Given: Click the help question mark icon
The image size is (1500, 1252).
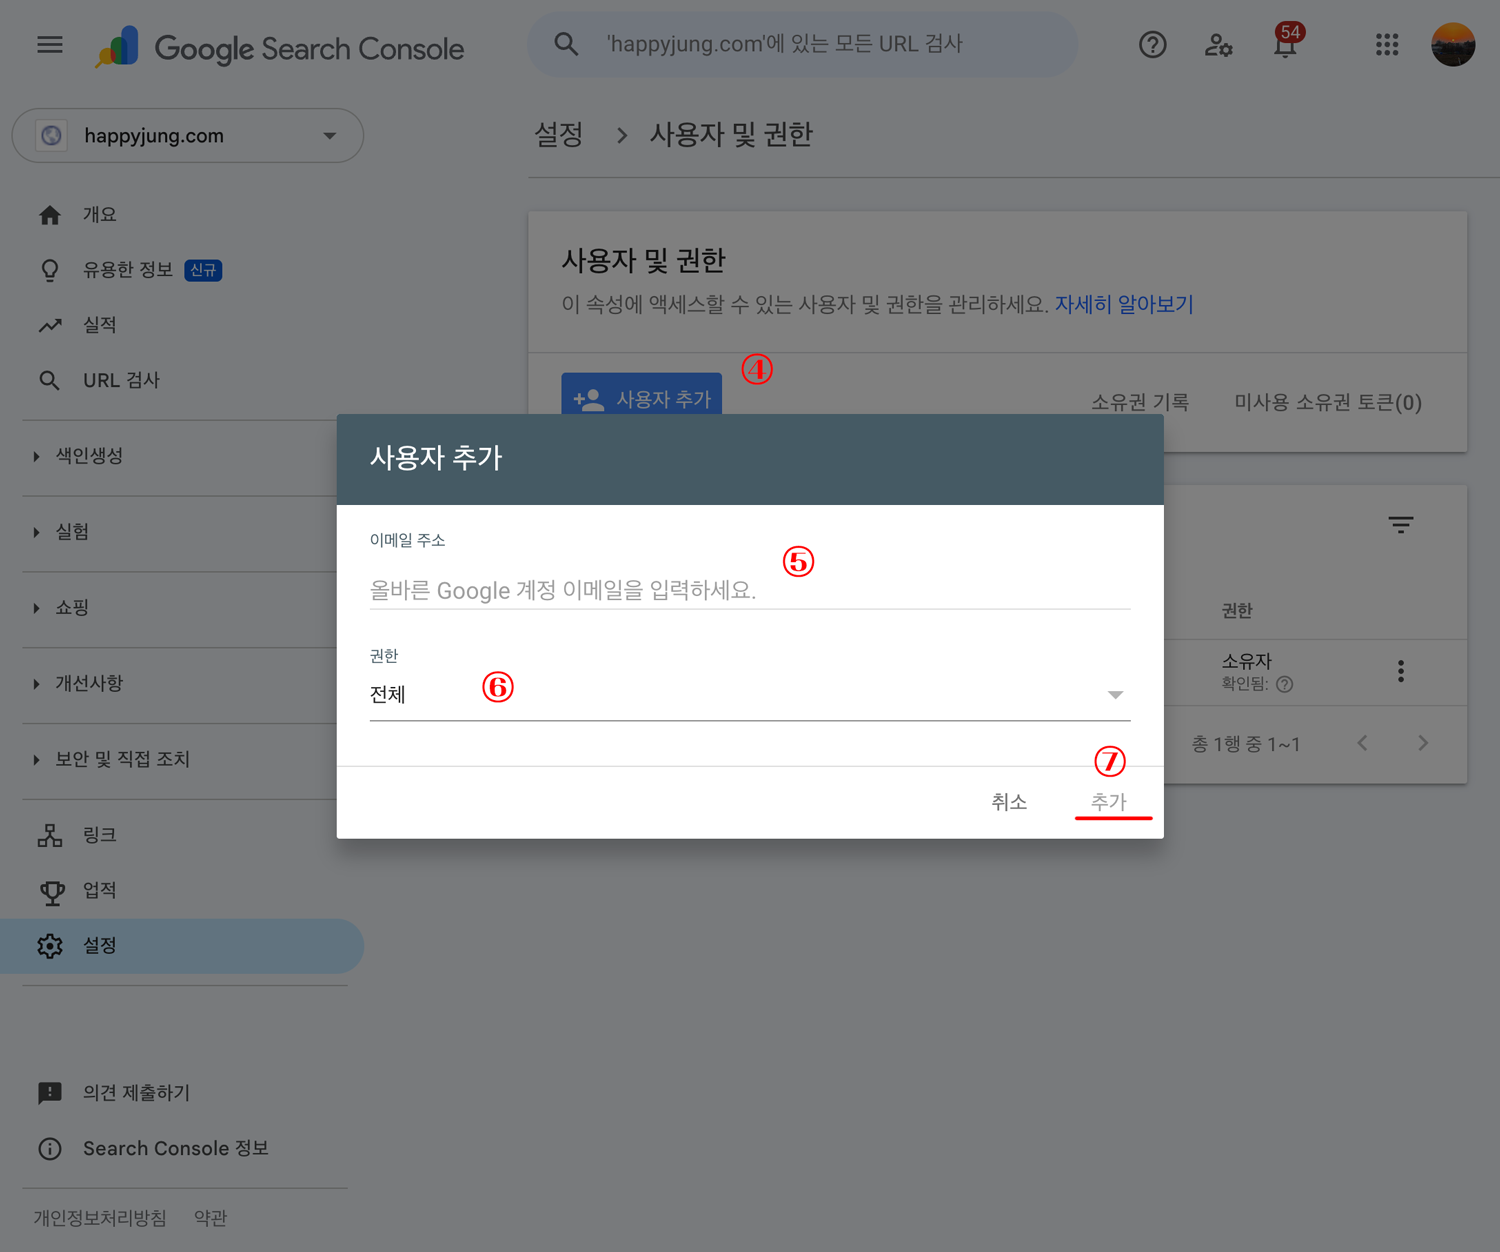Looking at the screenshot, I should [1152, 45].
